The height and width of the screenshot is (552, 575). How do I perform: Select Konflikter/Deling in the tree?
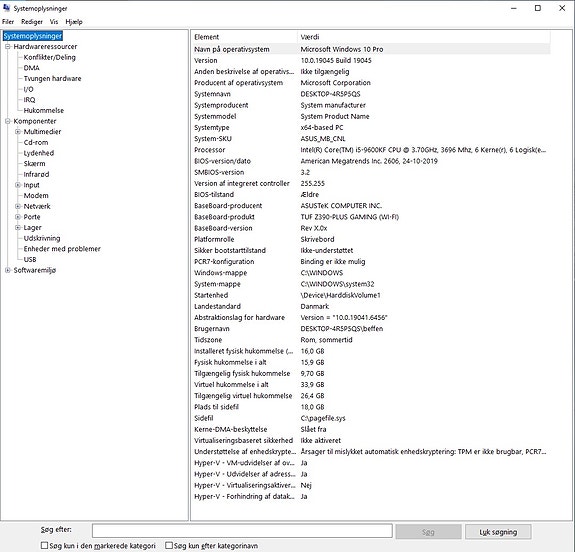click(x=50, y=57)
